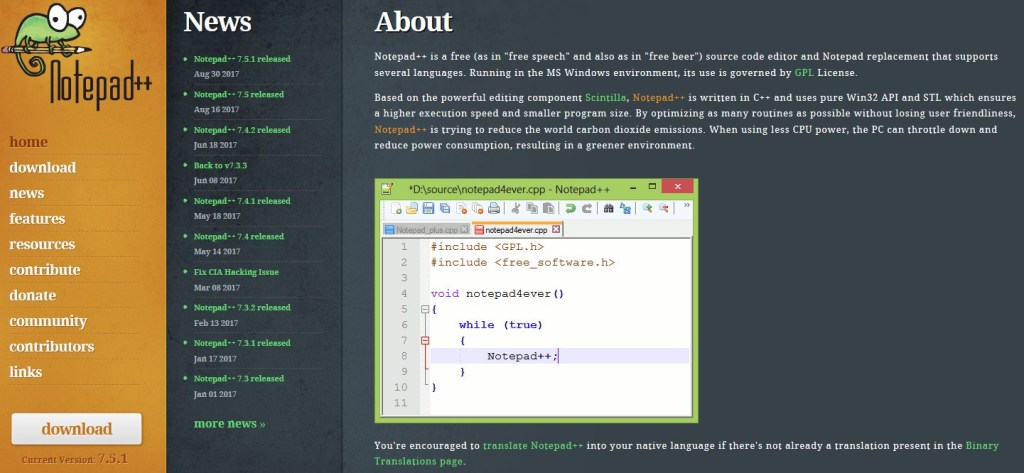1024x473 pixels.
Task: Open the download menu item in sidebar
Action: (42, 167)
